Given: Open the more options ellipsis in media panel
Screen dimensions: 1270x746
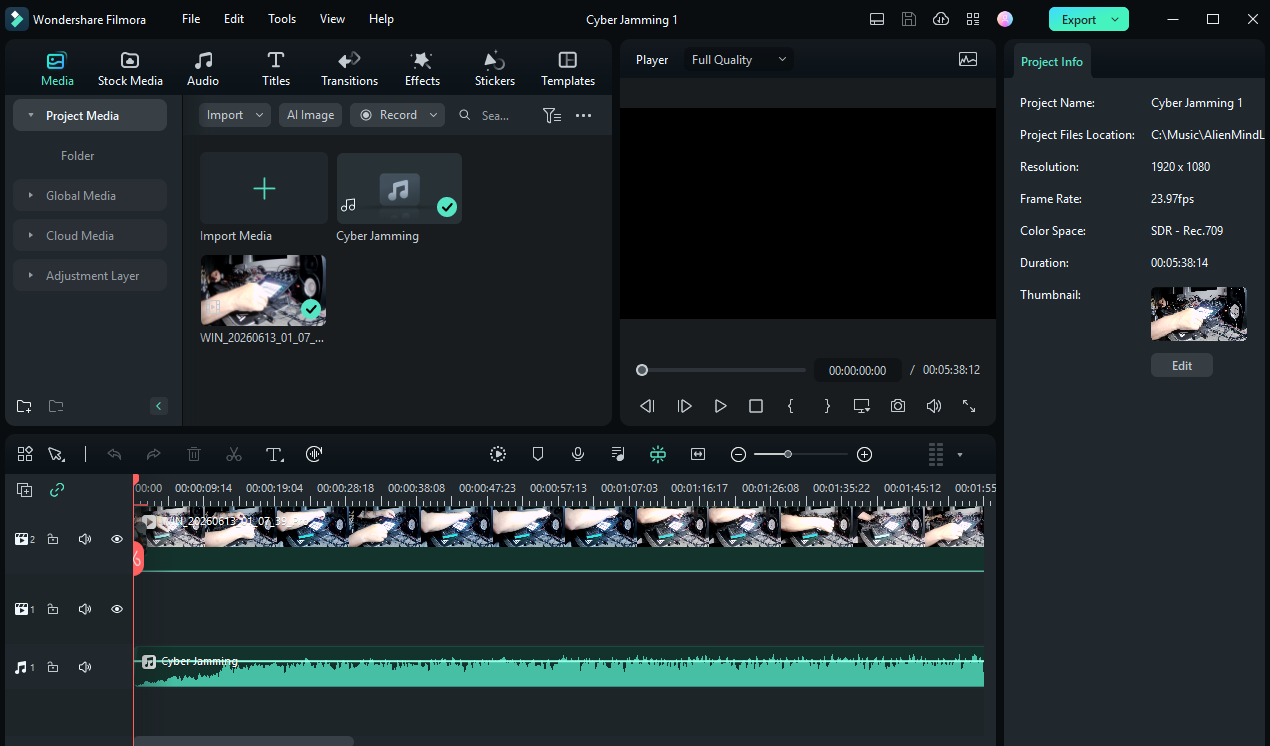Looking at the screenshot, I should coord(584,115).
